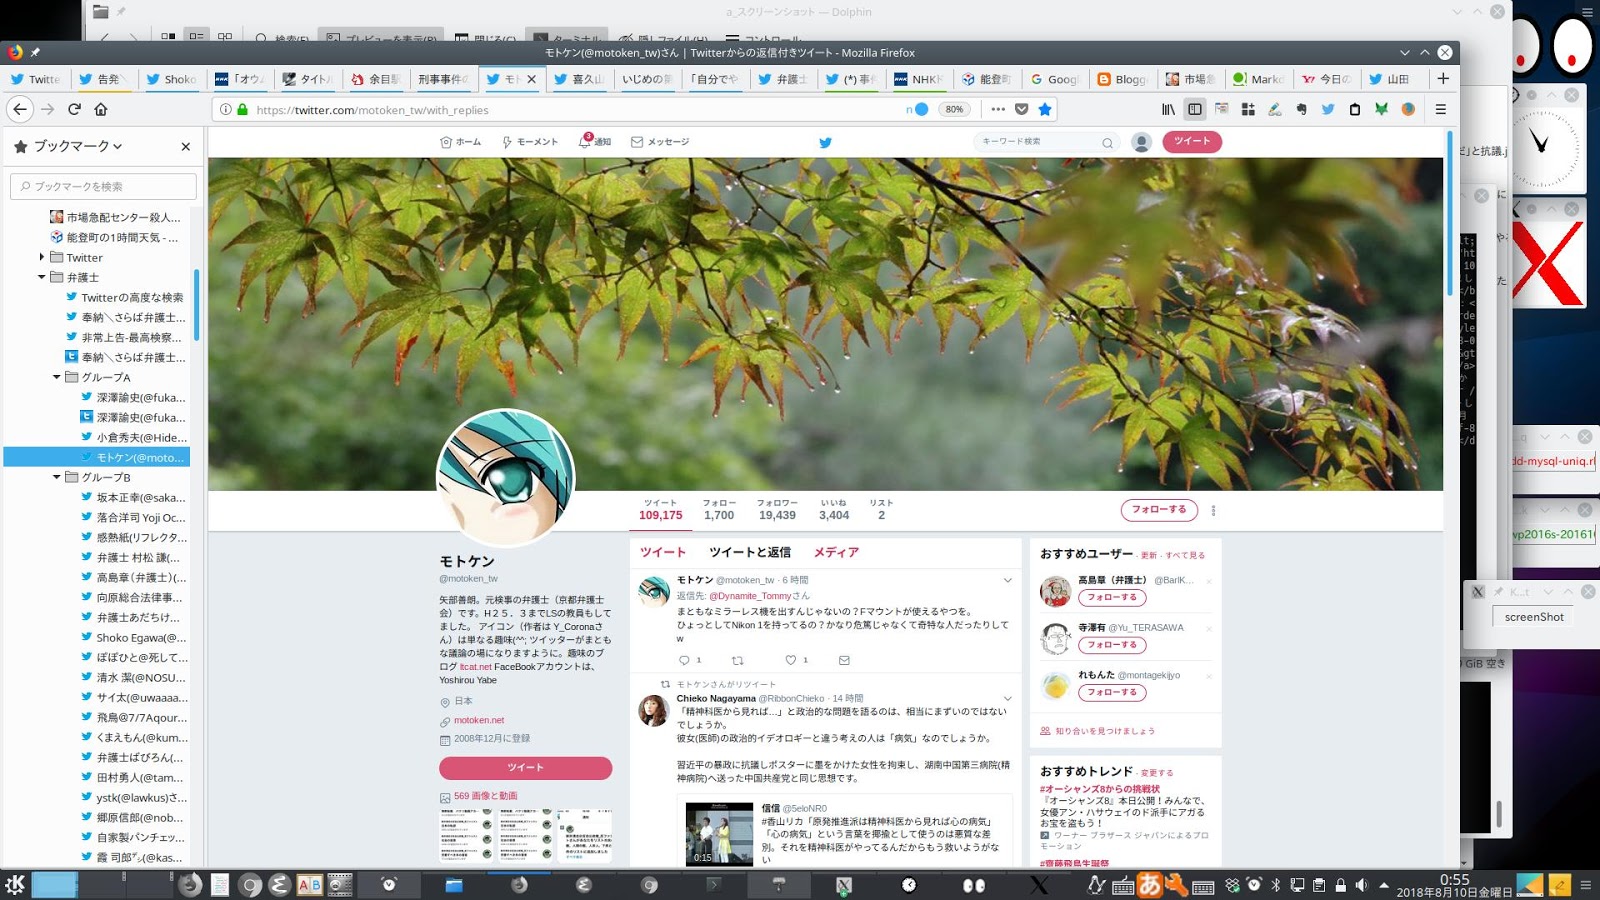
Task: Close the bookmarks sidebar
Action: (185, 146)
